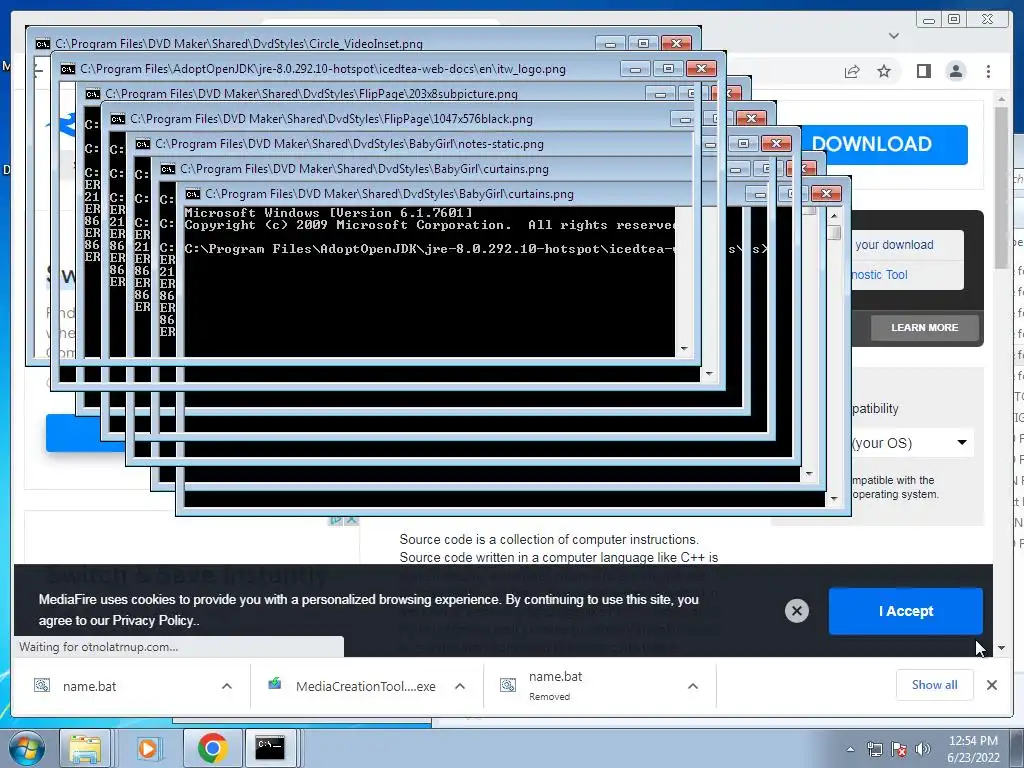Close the advertisement with its X
Viewport: 1024px width, 768px height.
[x=351, y=520]
